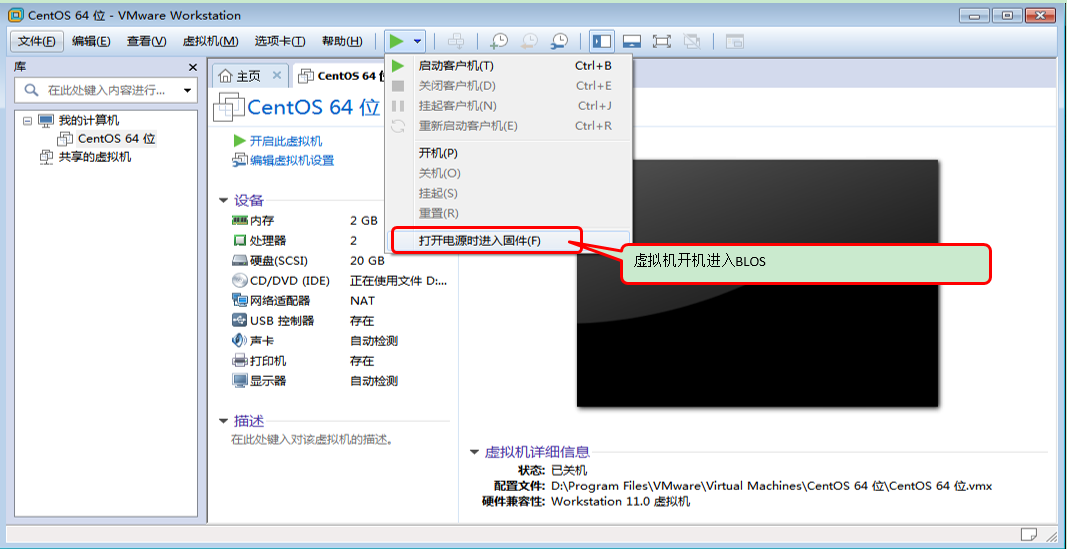Open the 选项卡(T) menu

280,41
